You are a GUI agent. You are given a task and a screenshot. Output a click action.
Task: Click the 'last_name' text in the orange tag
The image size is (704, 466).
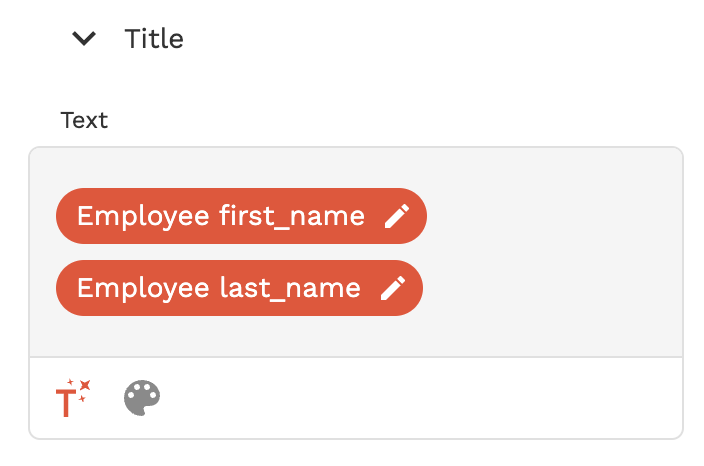pos(290,289)
